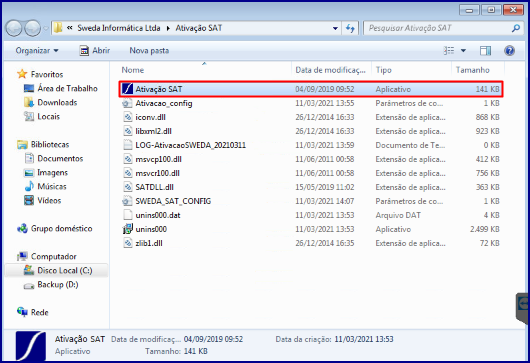Click the double chevron at breadcrumb start
The width and height of the screenshot is (530, 363).
(x=69, y=28)
